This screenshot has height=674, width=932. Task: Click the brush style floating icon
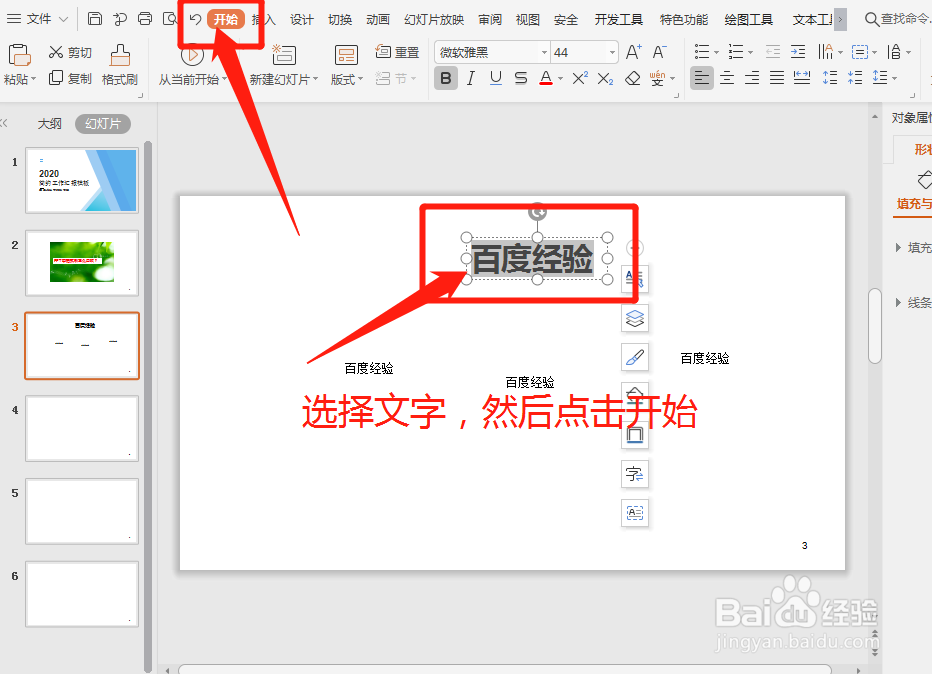coord(635,357)
